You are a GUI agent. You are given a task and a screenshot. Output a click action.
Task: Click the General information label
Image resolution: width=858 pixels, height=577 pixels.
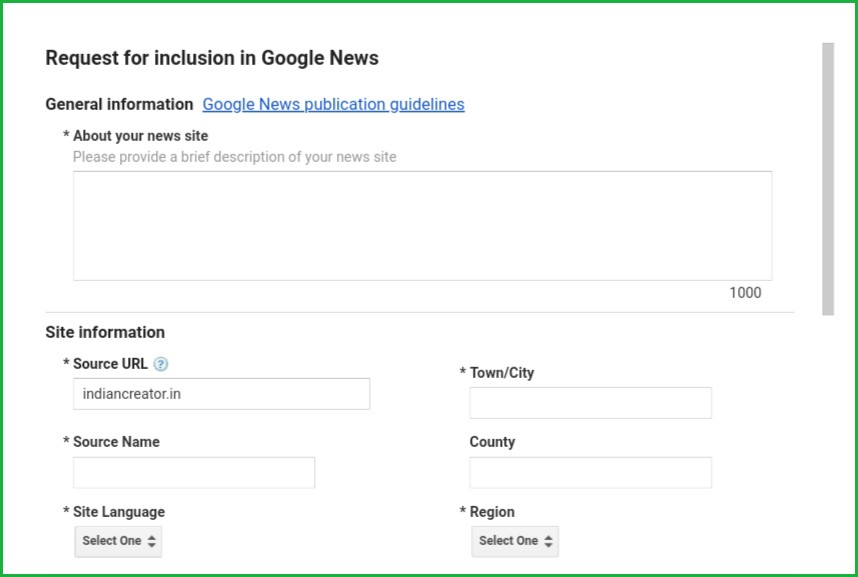point(119,104)
